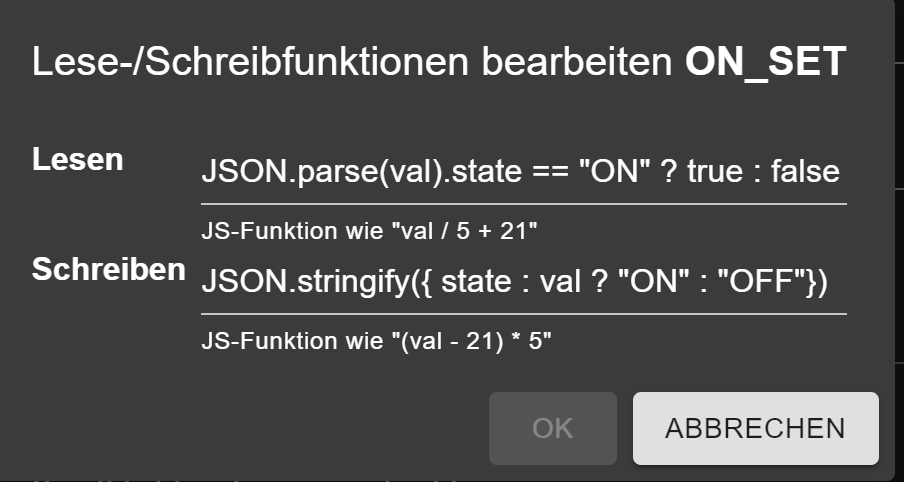Confirm the dialog with the OK button
This screenshot has width=904, height=482.
pos(553,428)
